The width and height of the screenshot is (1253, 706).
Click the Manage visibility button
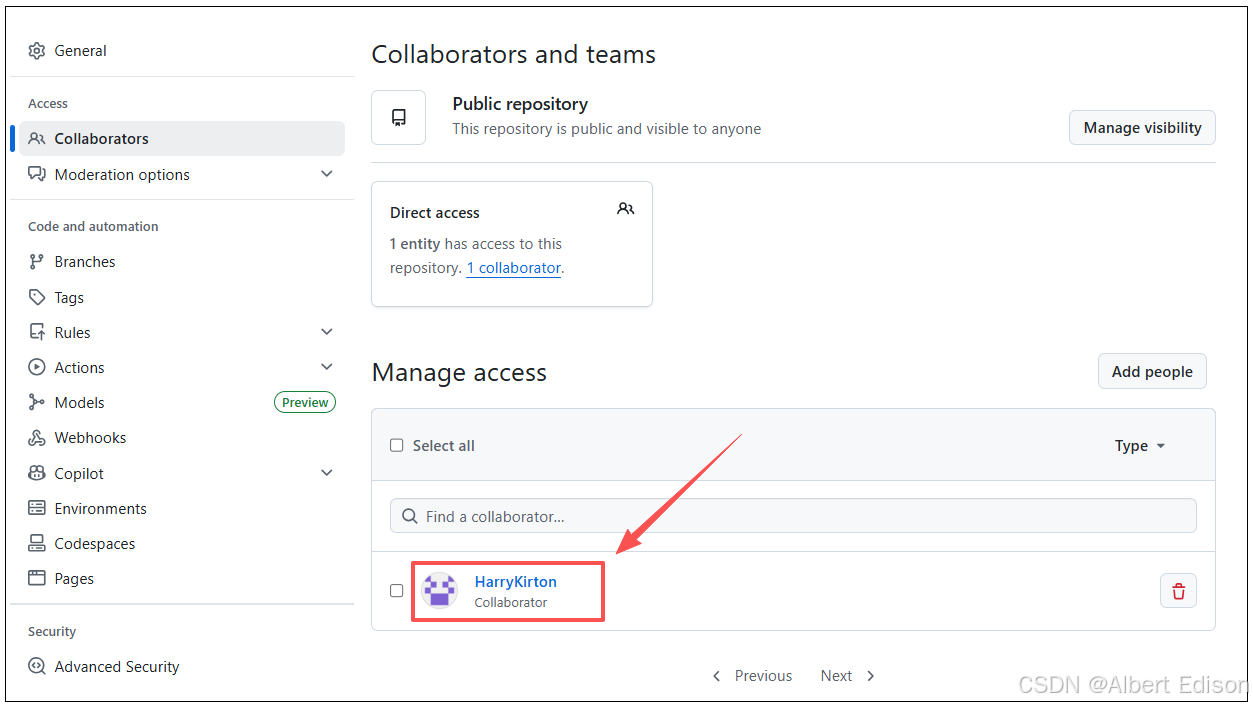pos(1142,128)
